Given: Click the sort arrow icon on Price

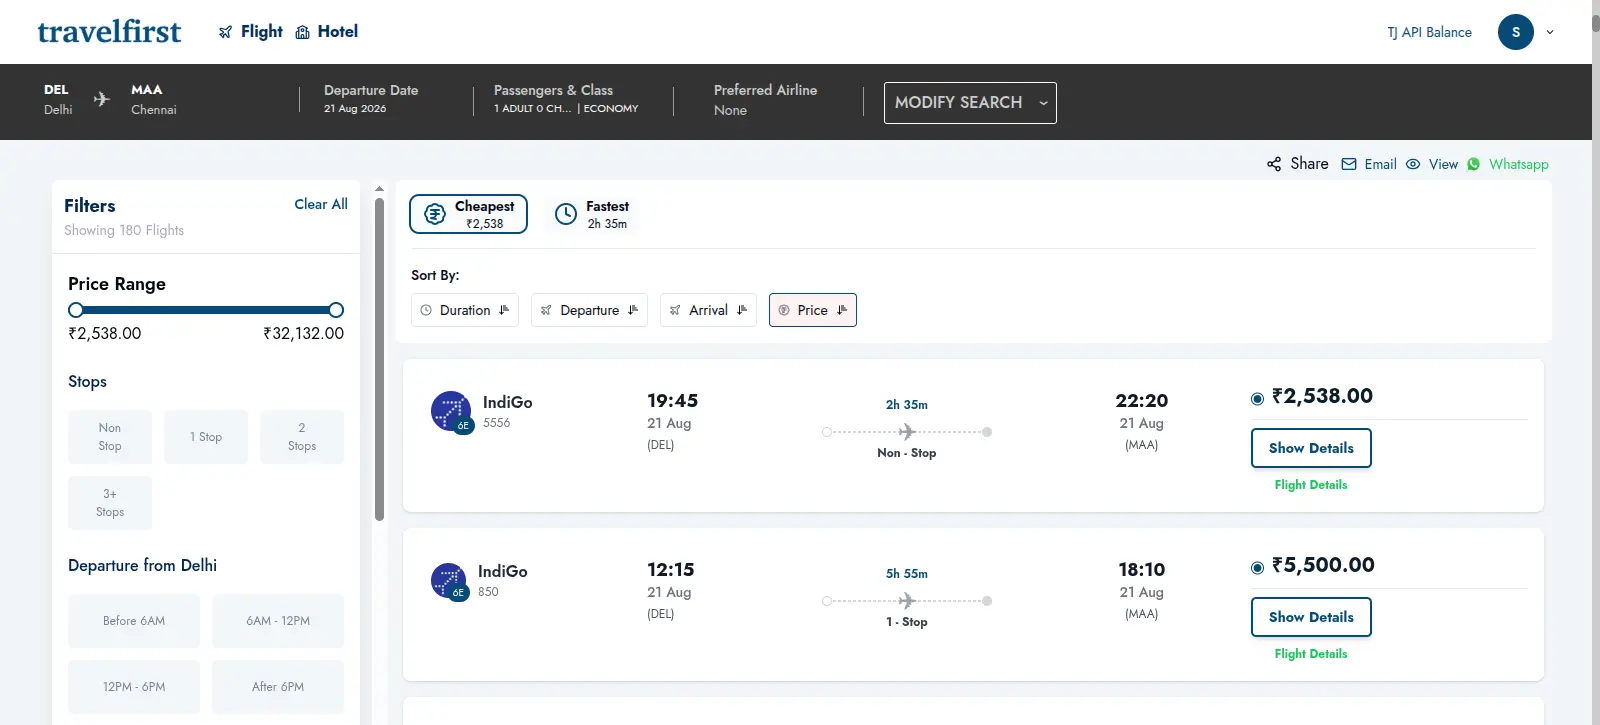Looking at the screenshot, I should 842,310.
